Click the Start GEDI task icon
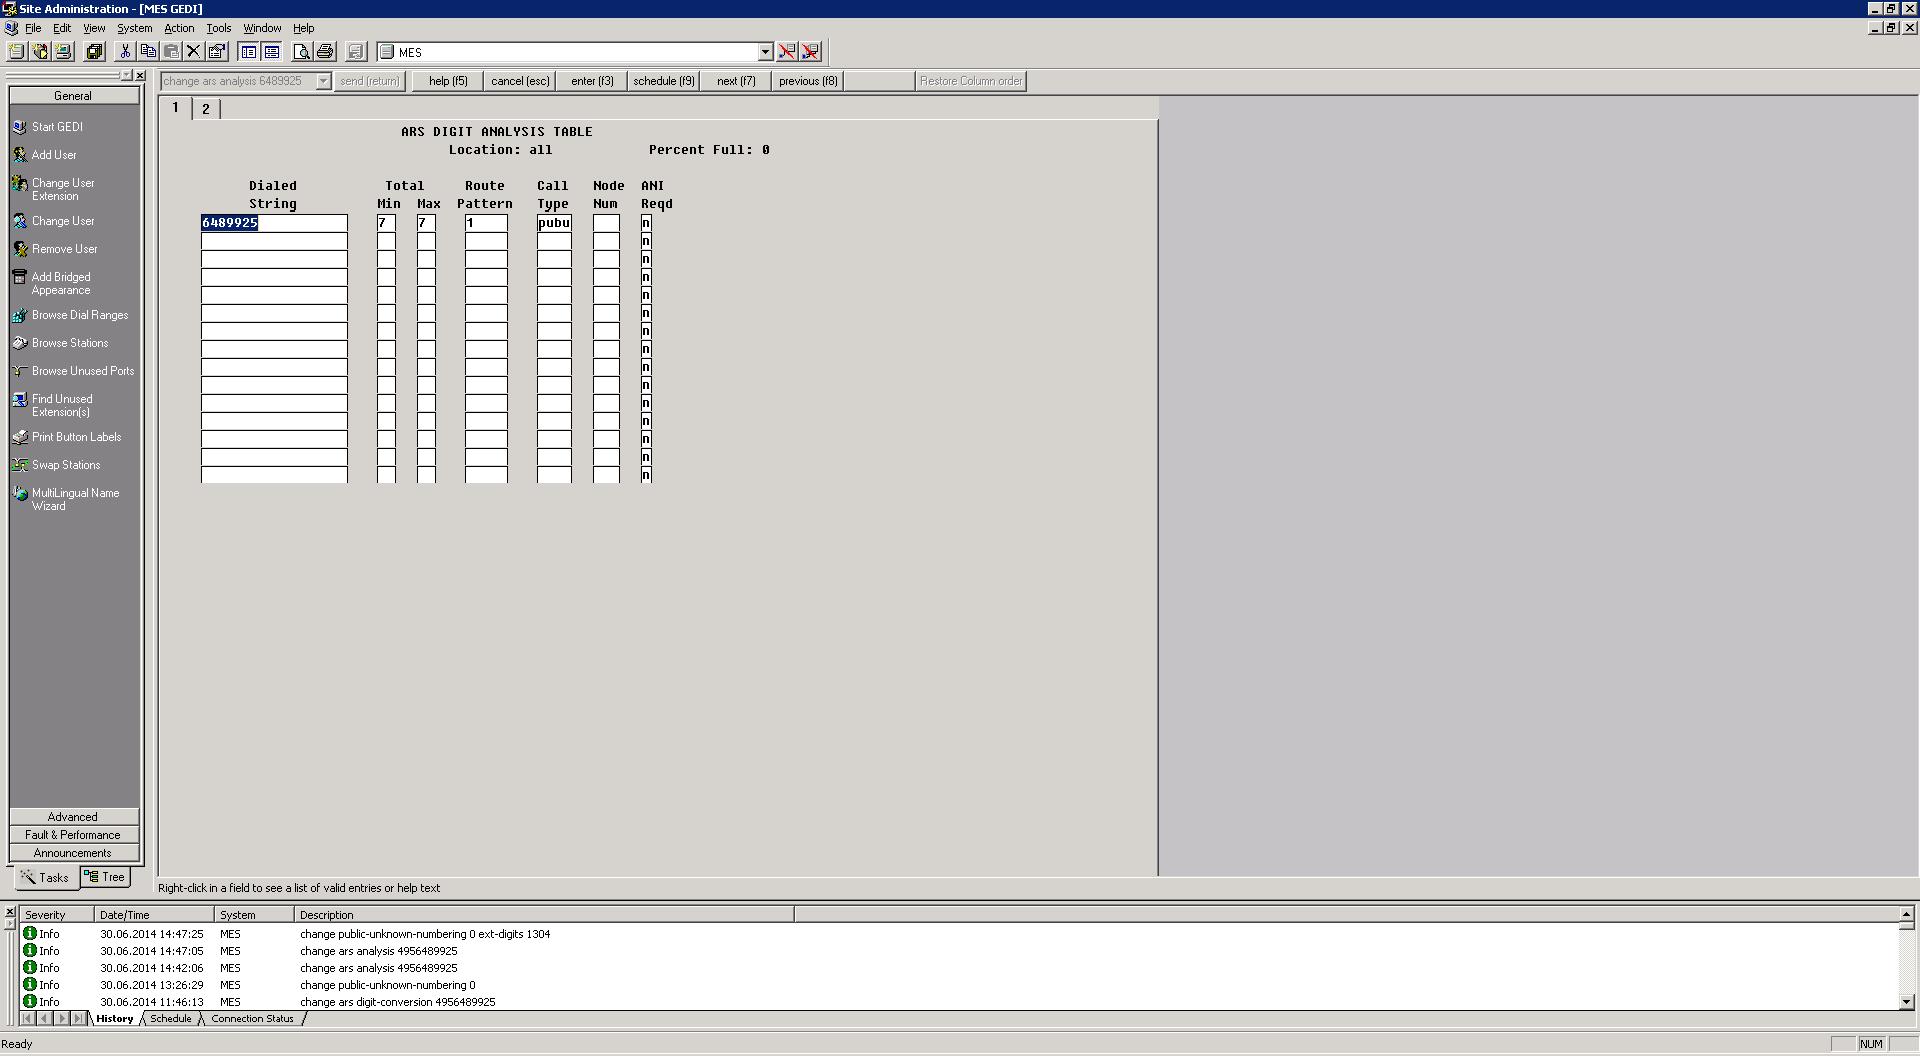Image resolution: width=1920 pixels, height=1056 pixels. (20, 127)
